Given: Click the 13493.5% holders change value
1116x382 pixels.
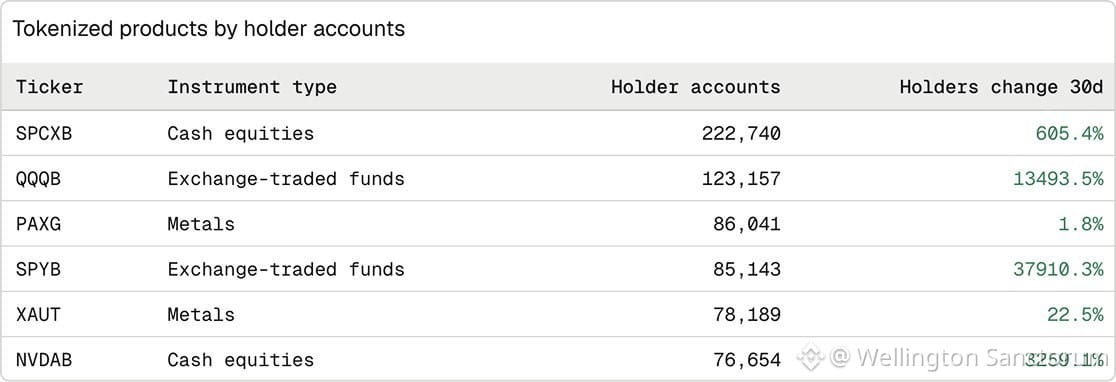Looking at the screenshot, I should 1058,179.
